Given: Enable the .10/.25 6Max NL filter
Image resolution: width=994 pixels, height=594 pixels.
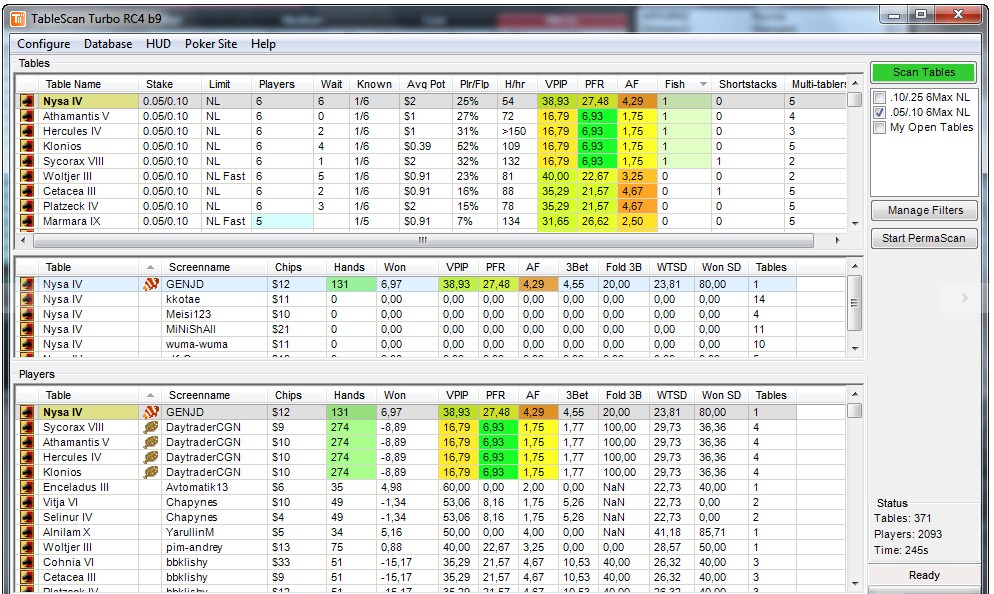Looking at the screenshot, I should [879, 96].
